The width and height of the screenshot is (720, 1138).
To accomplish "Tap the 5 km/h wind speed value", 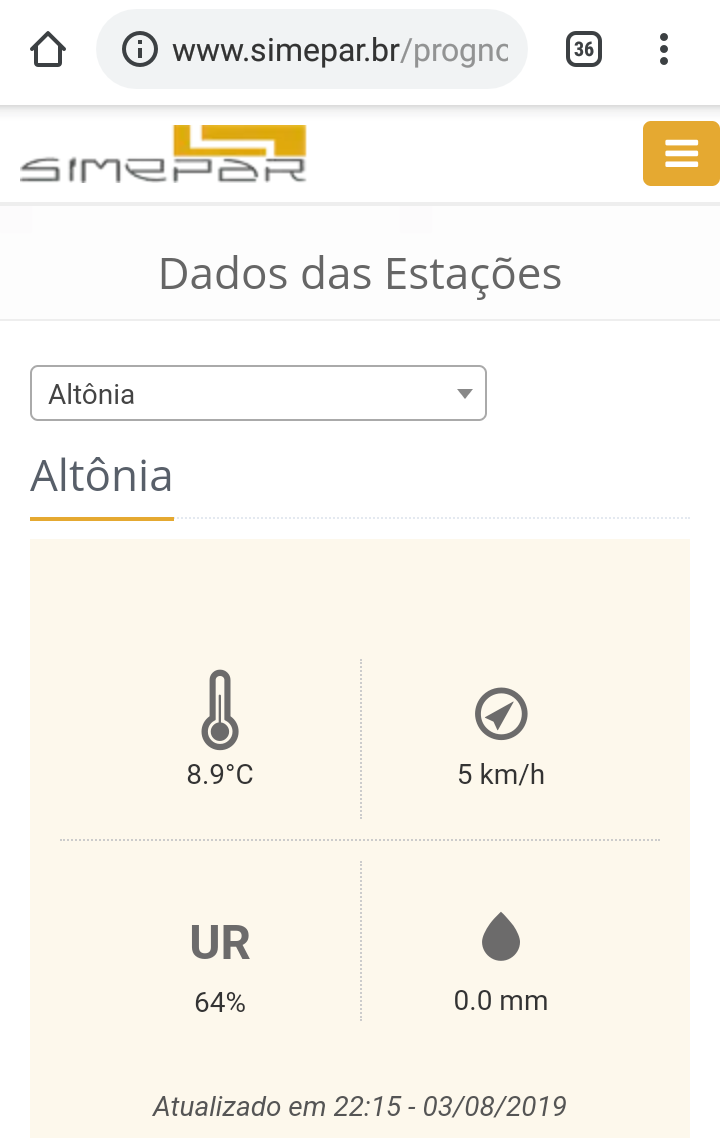I will tap(501, 774).
